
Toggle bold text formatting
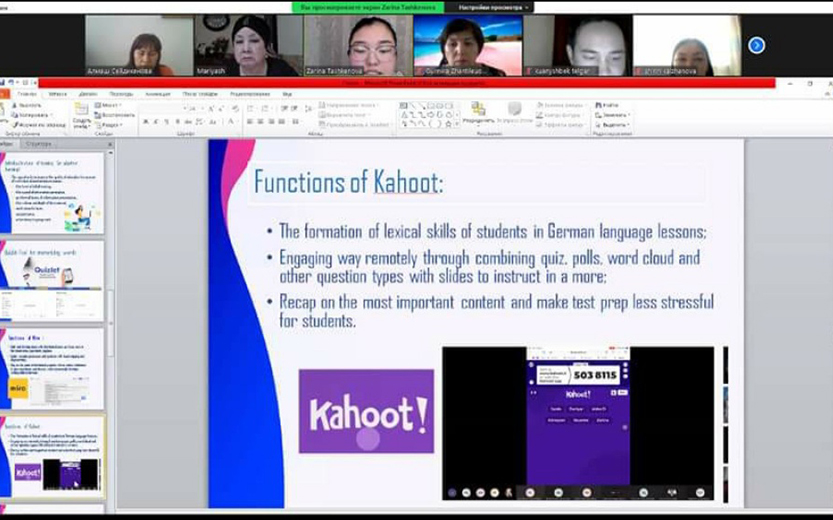[146, 121]
